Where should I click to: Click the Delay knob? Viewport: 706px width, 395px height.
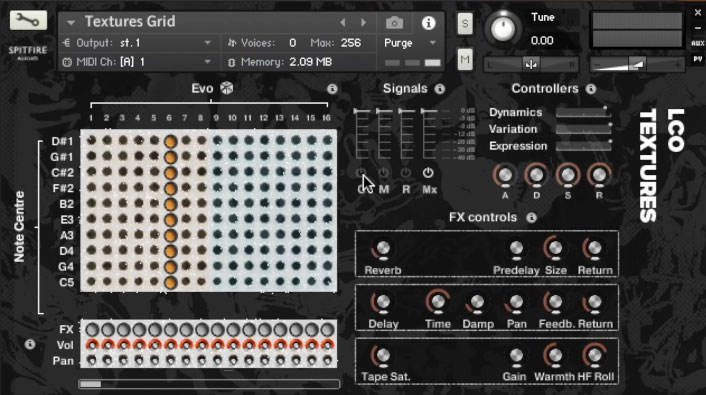click(382, 302)
